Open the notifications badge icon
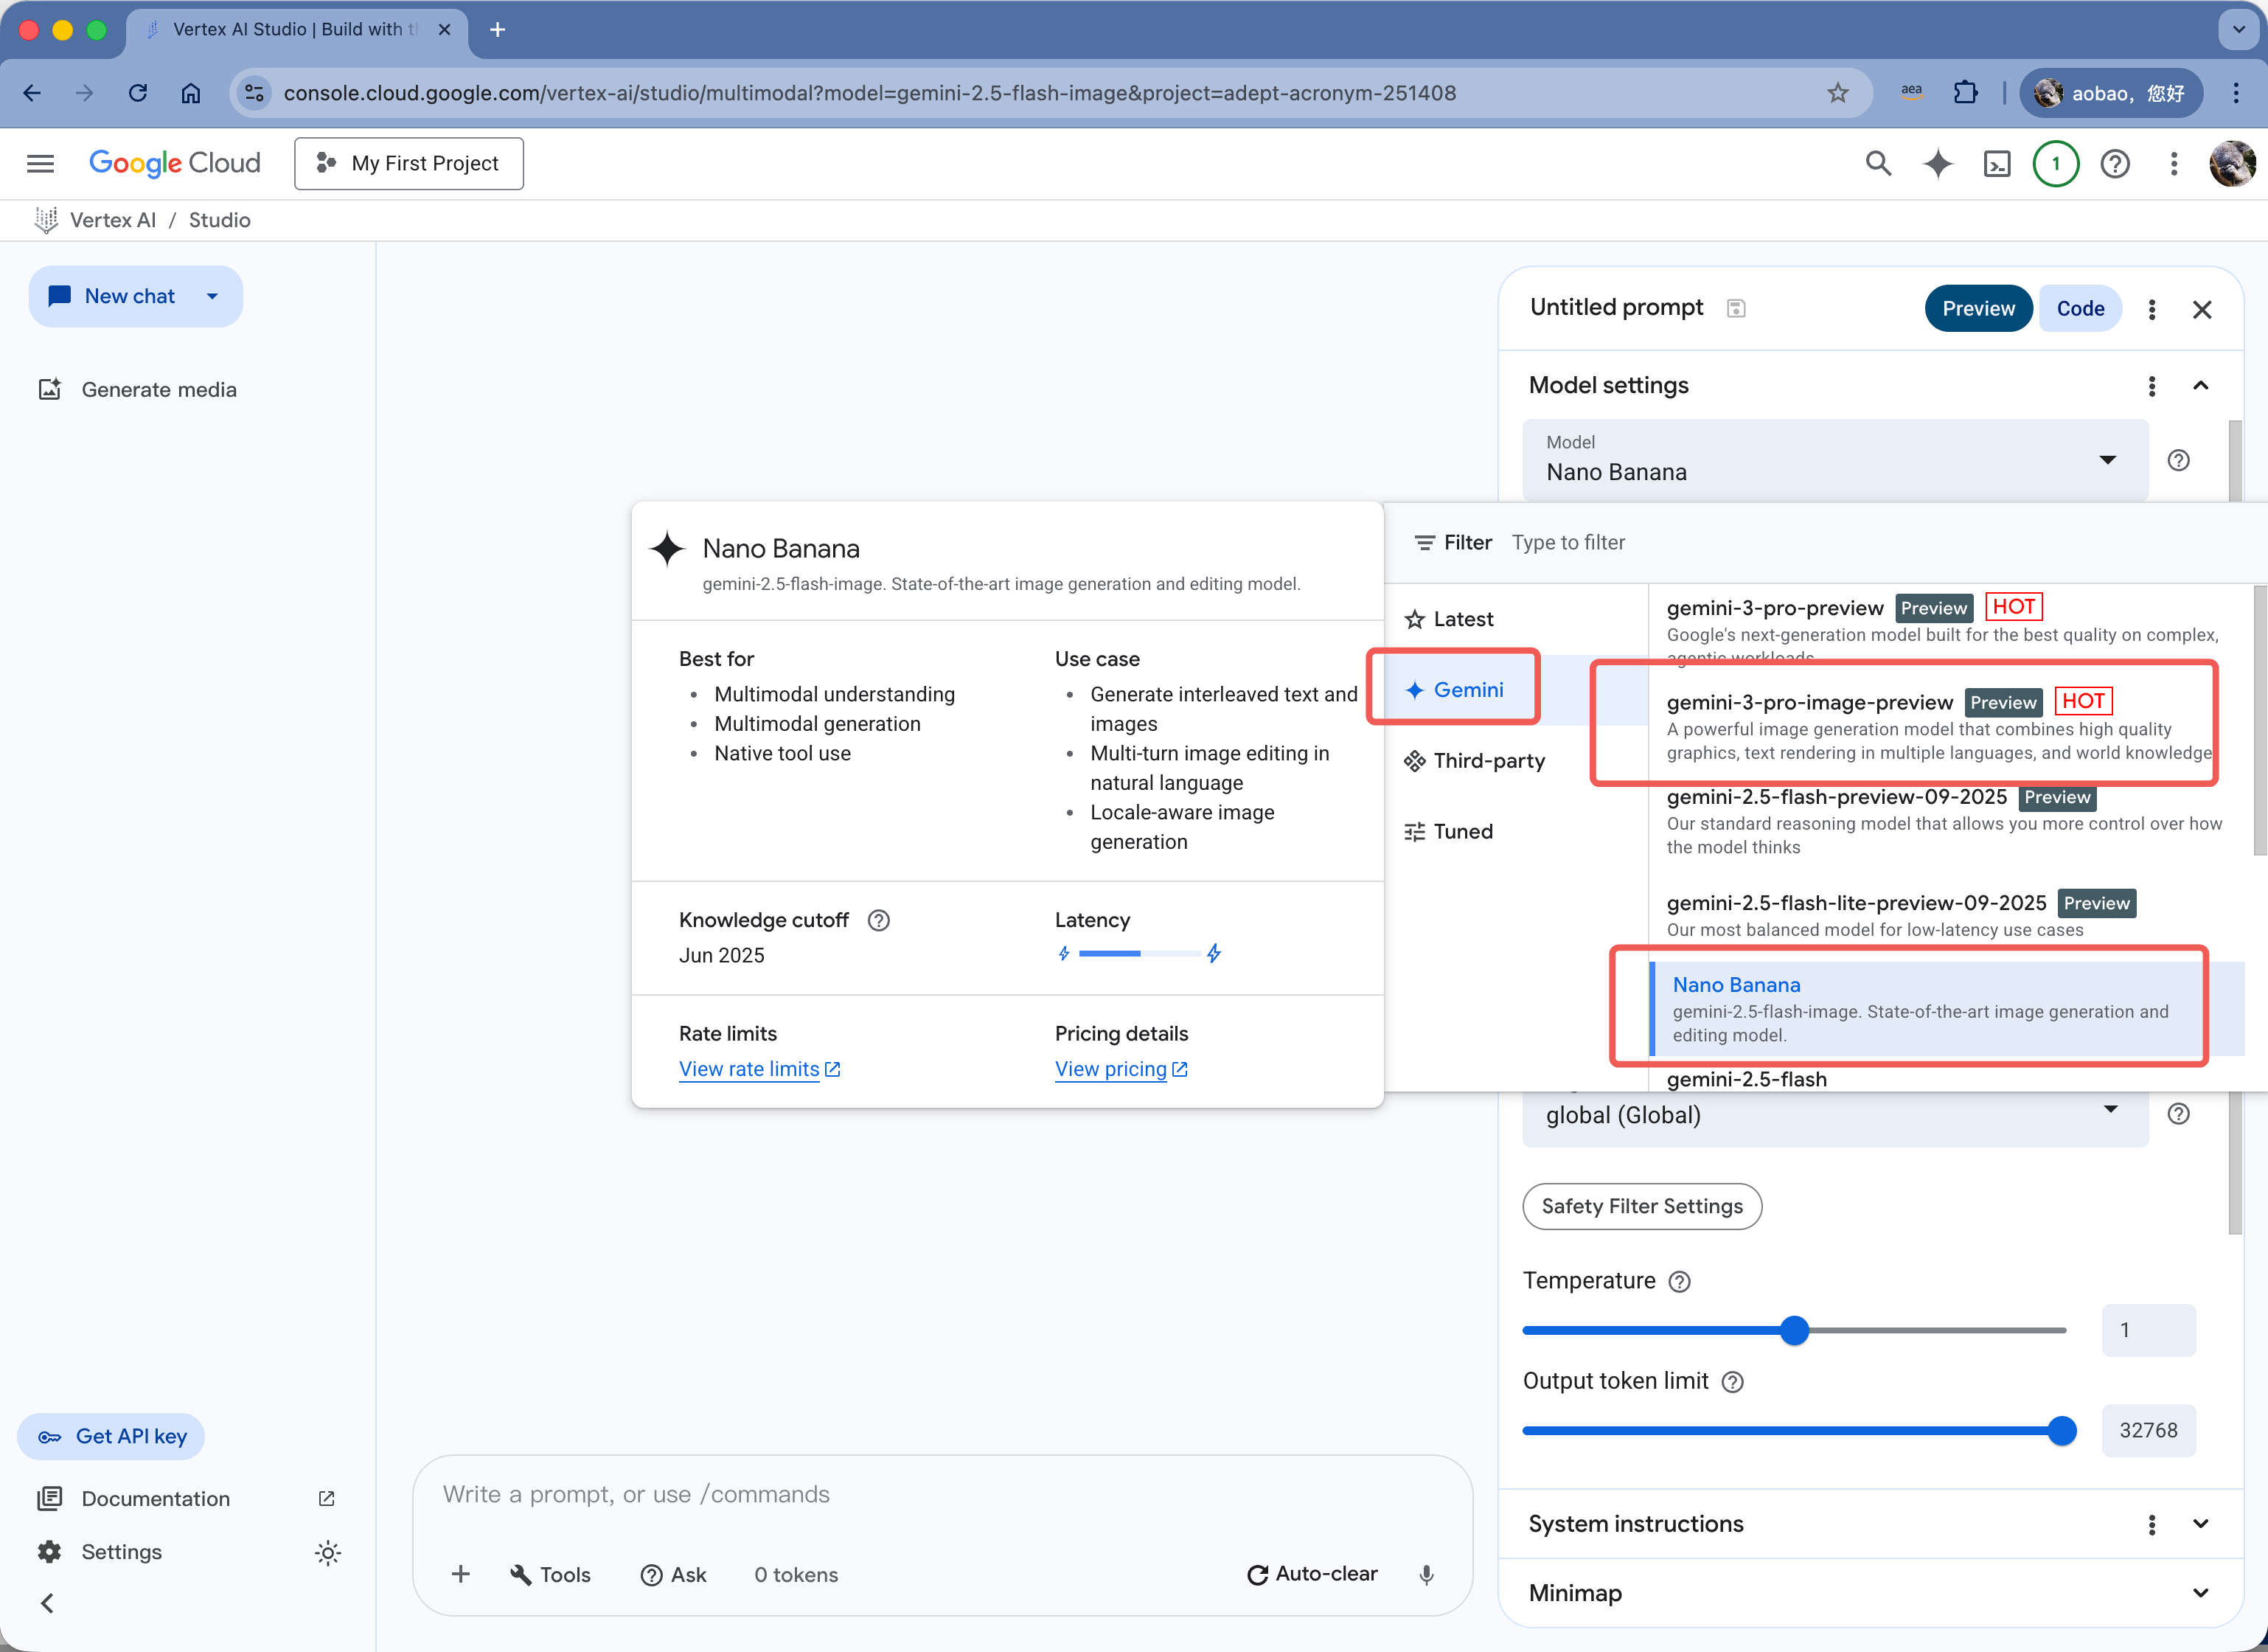 (2055, 164)
